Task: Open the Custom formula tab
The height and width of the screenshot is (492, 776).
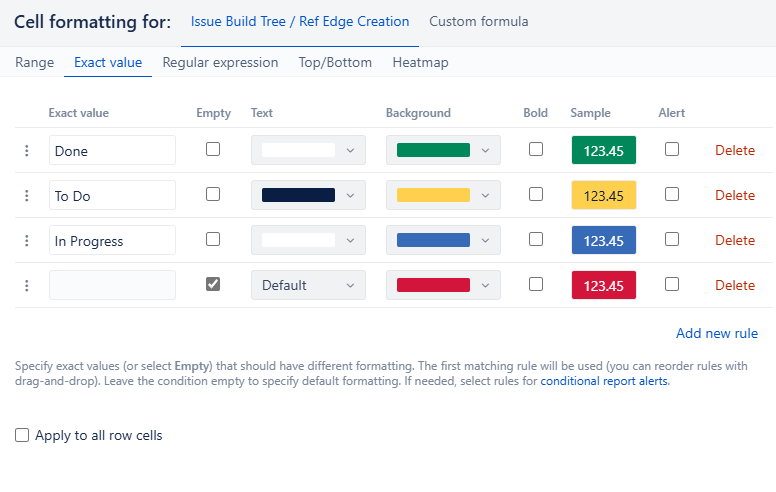Action: click(479, 22)
